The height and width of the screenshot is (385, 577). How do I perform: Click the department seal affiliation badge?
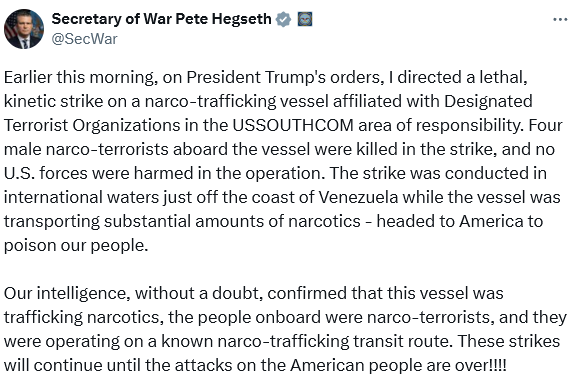(305, 19)
